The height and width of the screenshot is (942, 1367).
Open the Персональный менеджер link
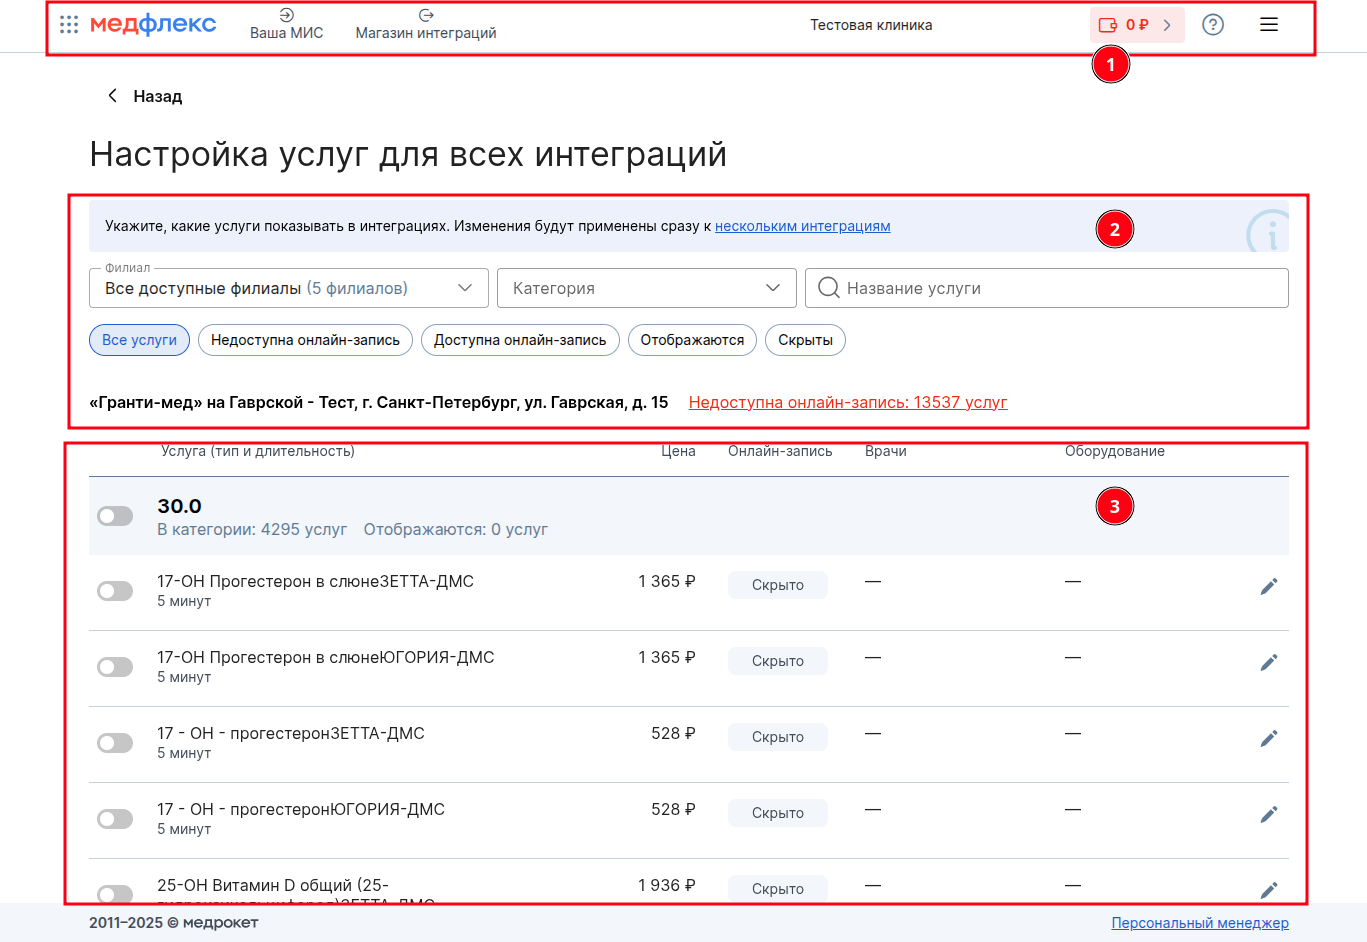click(x=1200, y=923)
